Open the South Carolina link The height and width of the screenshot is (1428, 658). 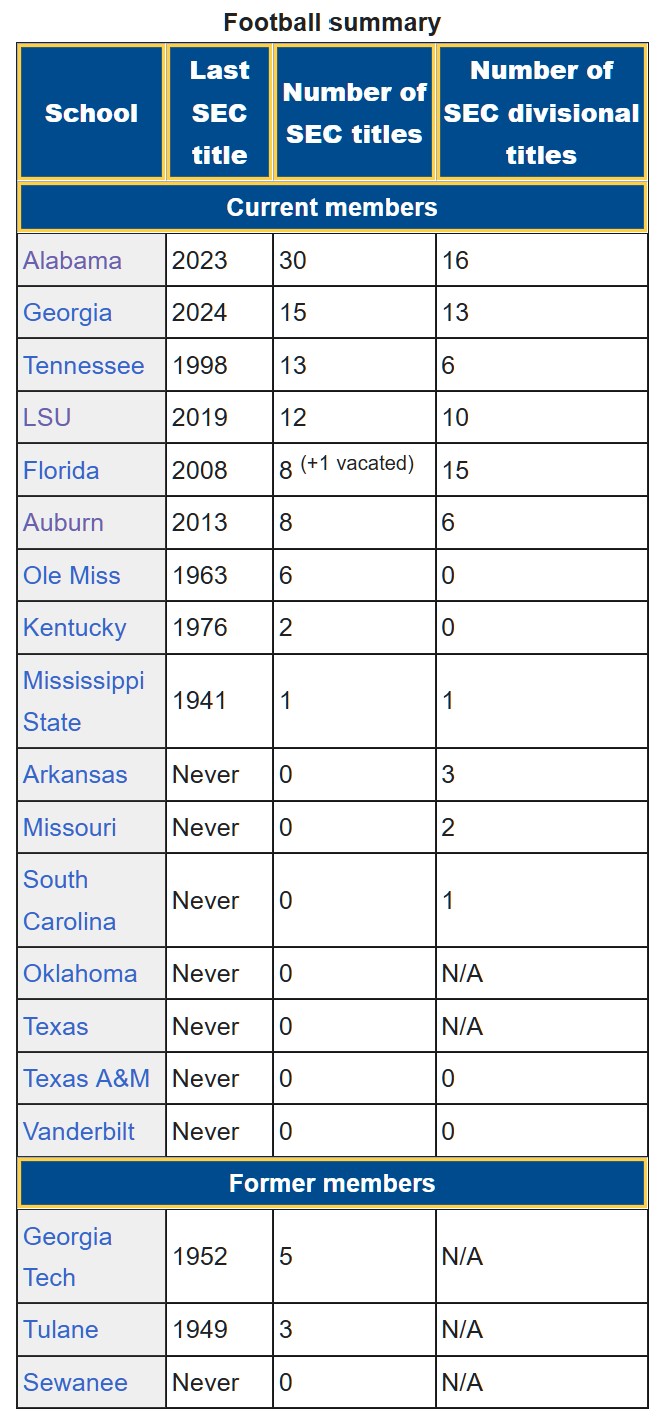(x=70, y=901)
